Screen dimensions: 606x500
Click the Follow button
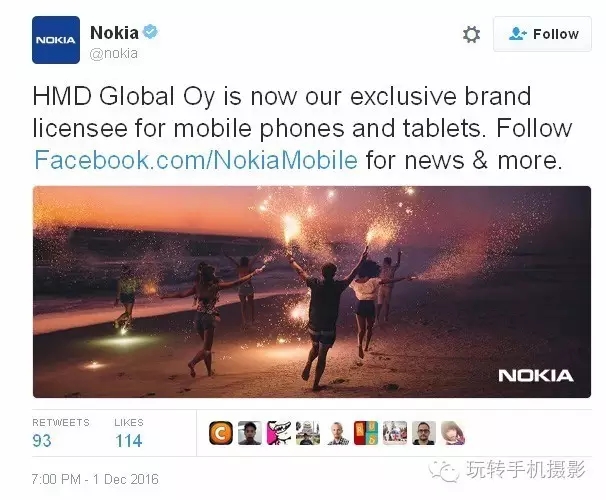point(542,34)
